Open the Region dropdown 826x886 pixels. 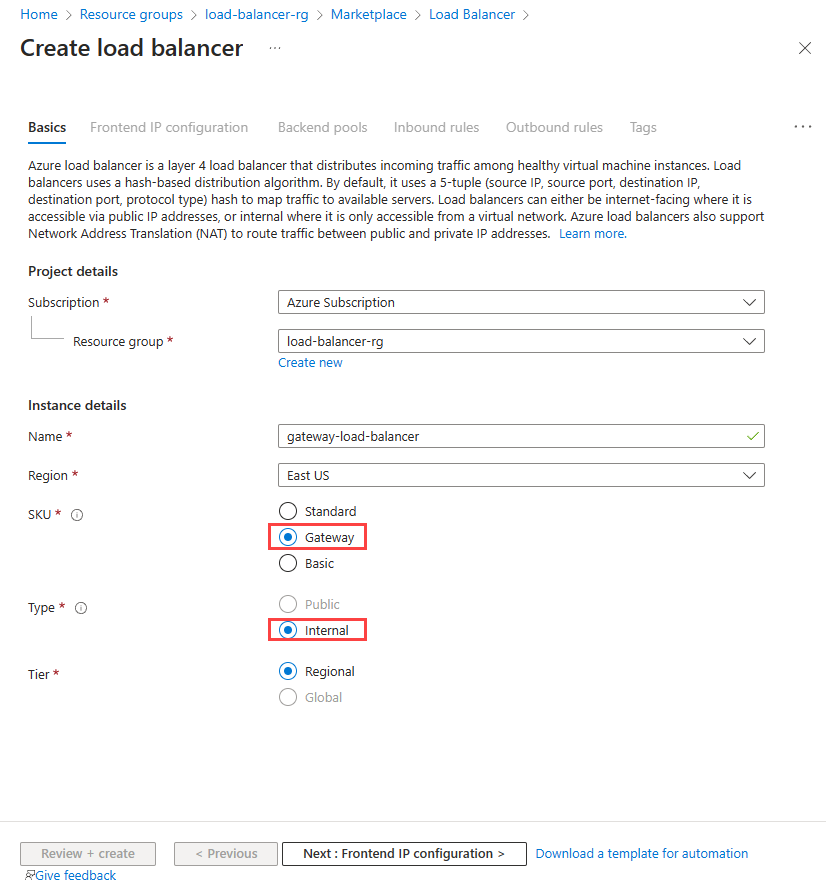point(521,475)
